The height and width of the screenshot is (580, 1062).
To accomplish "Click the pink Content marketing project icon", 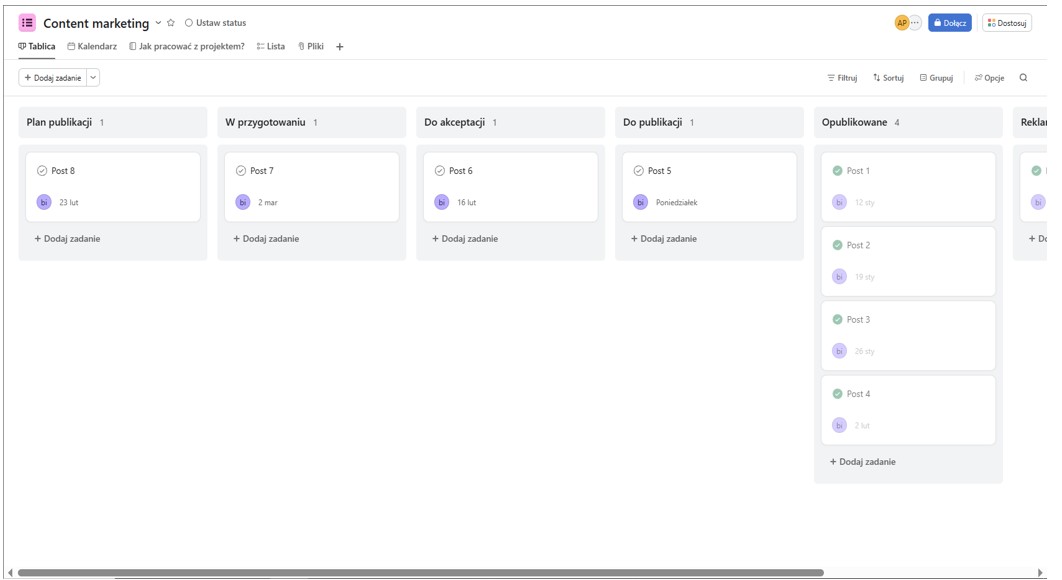I will coord(27,23).
